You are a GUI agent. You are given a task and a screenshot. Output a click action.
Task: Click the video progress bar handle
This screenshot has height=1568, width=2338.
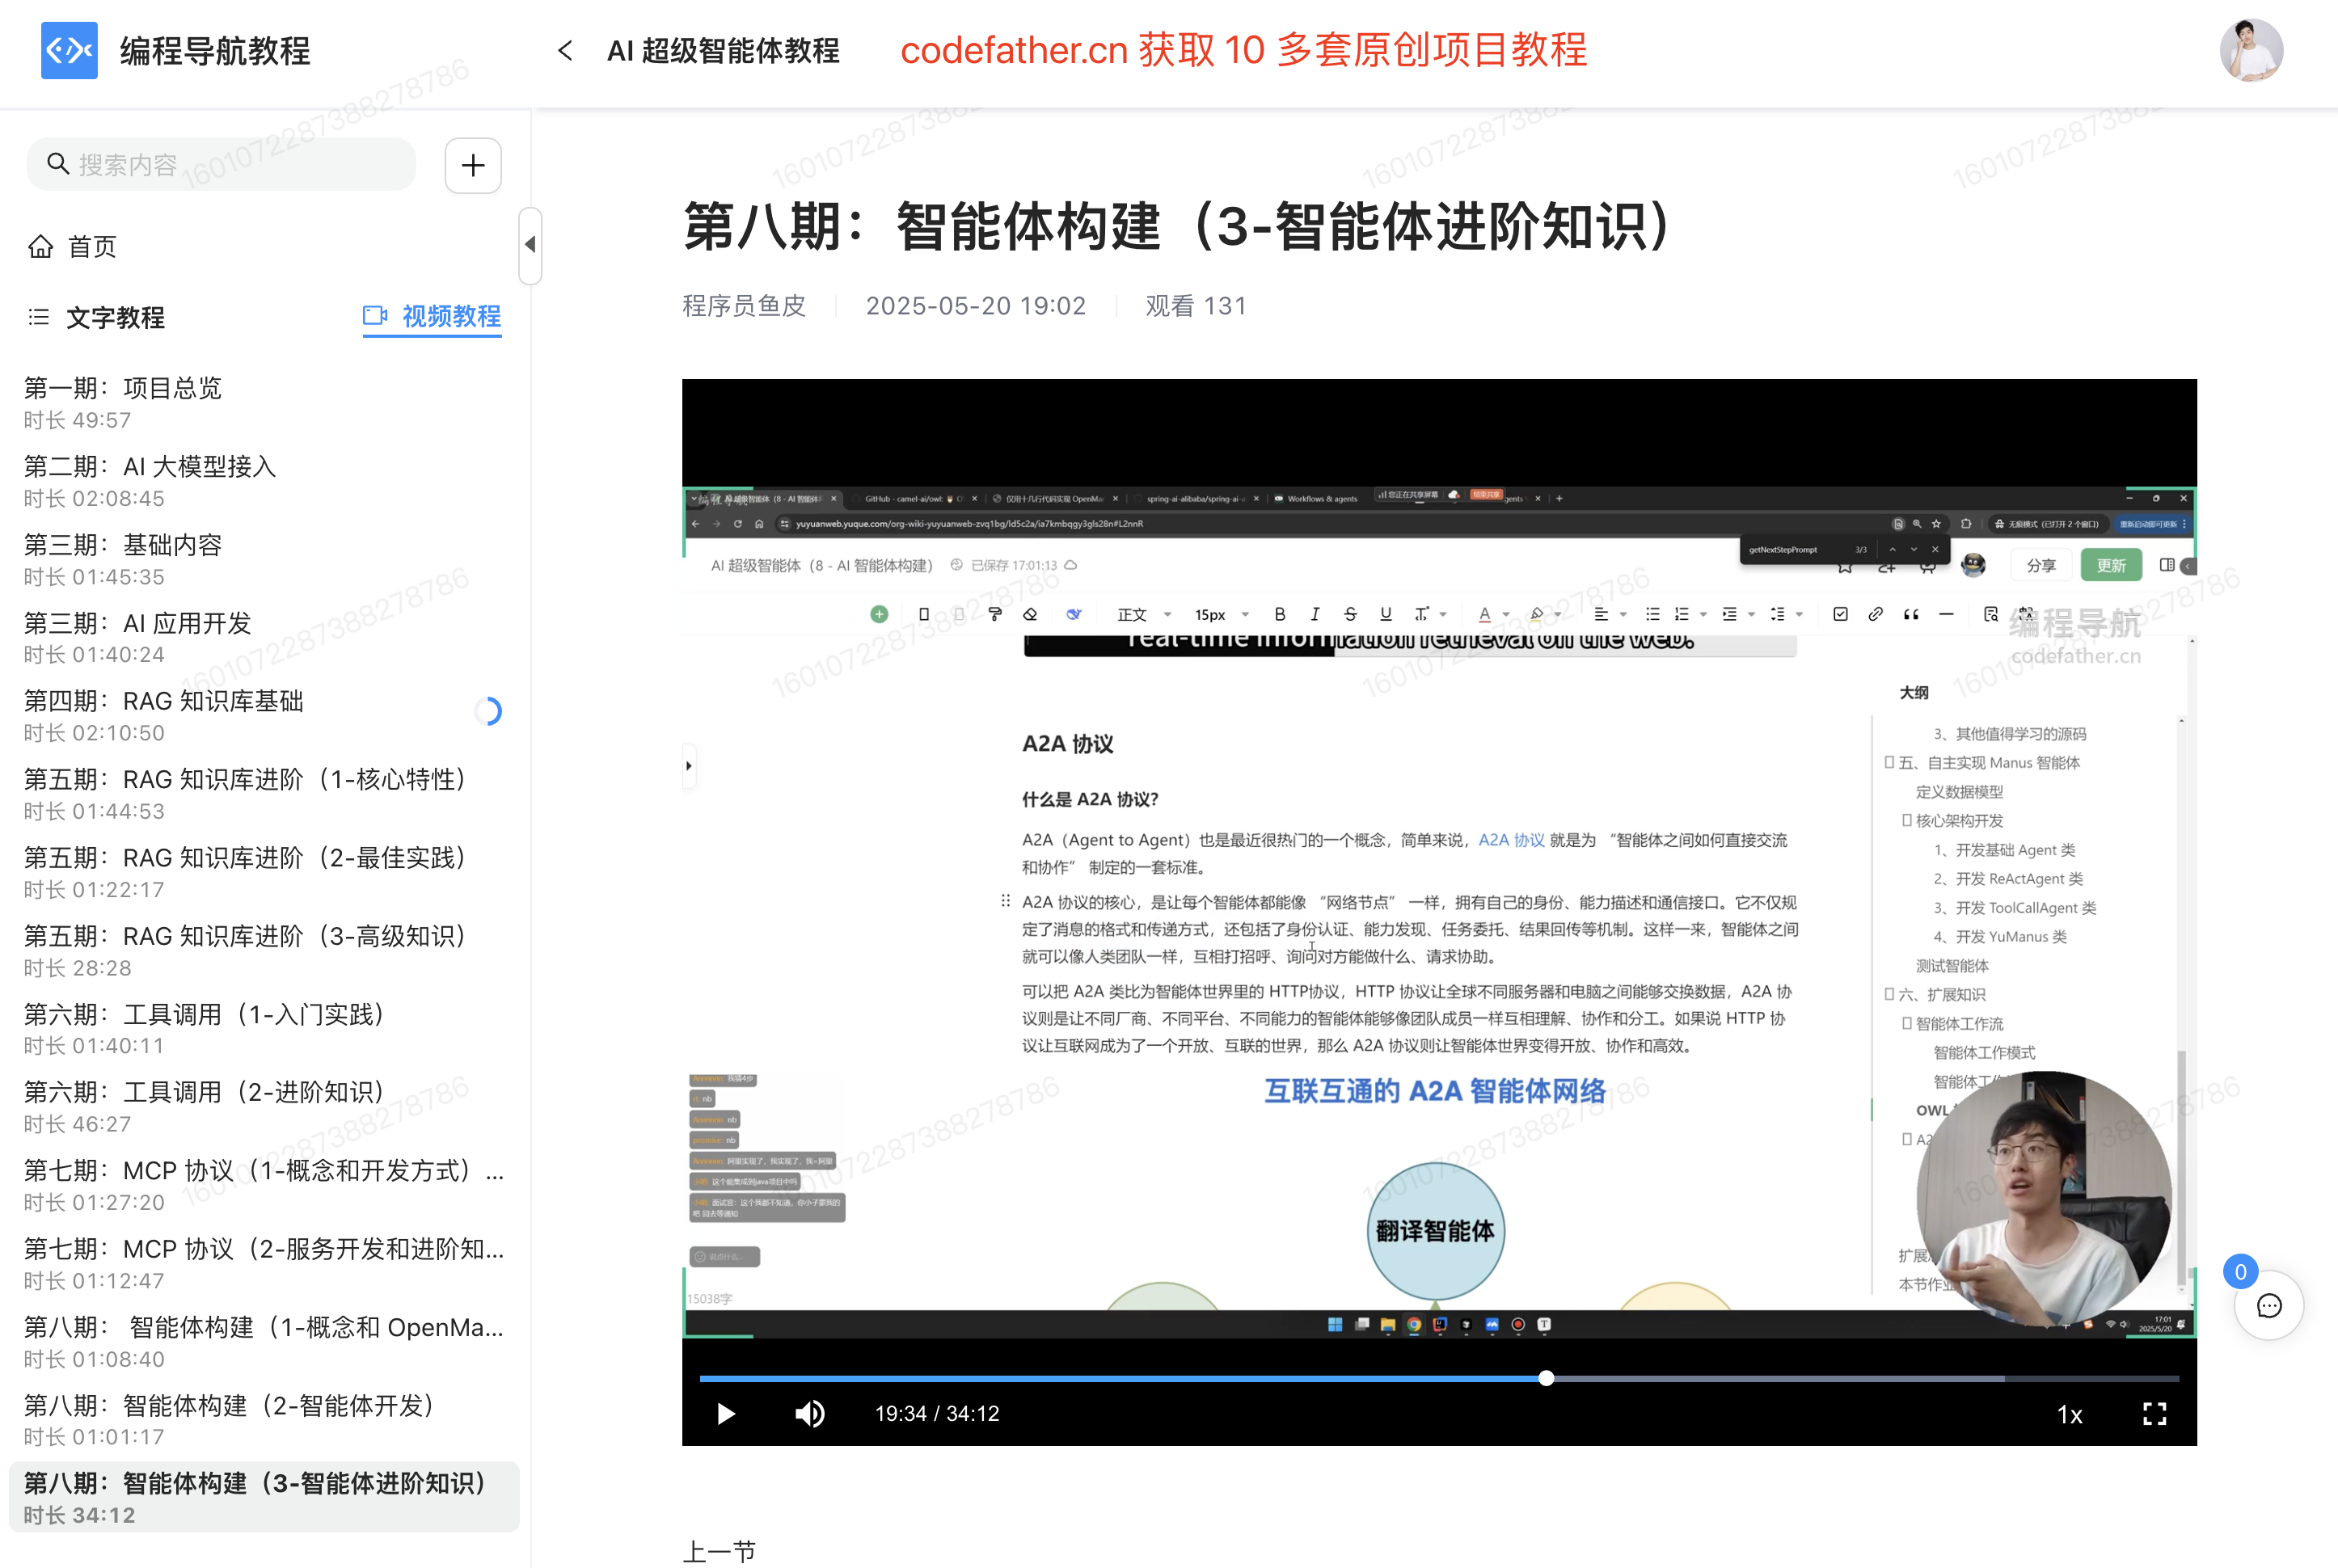click(x=1546, y=1378)
